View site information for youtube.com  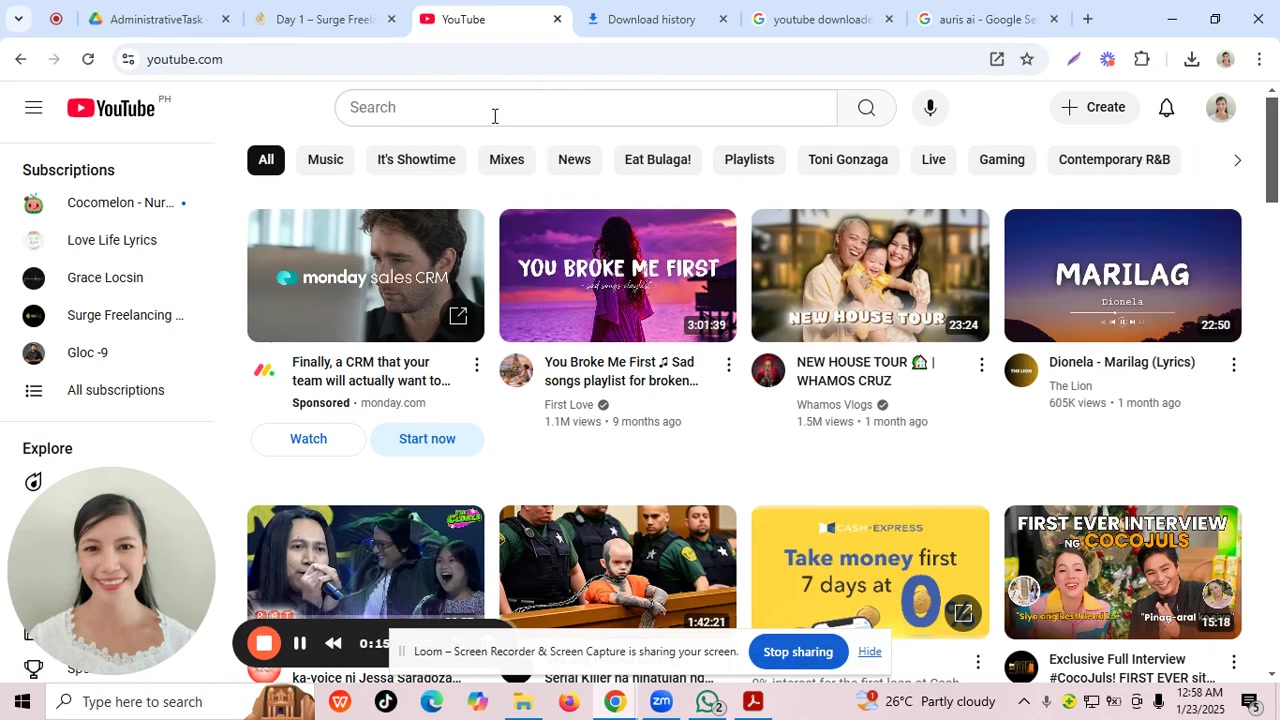[x=128, y=59]
